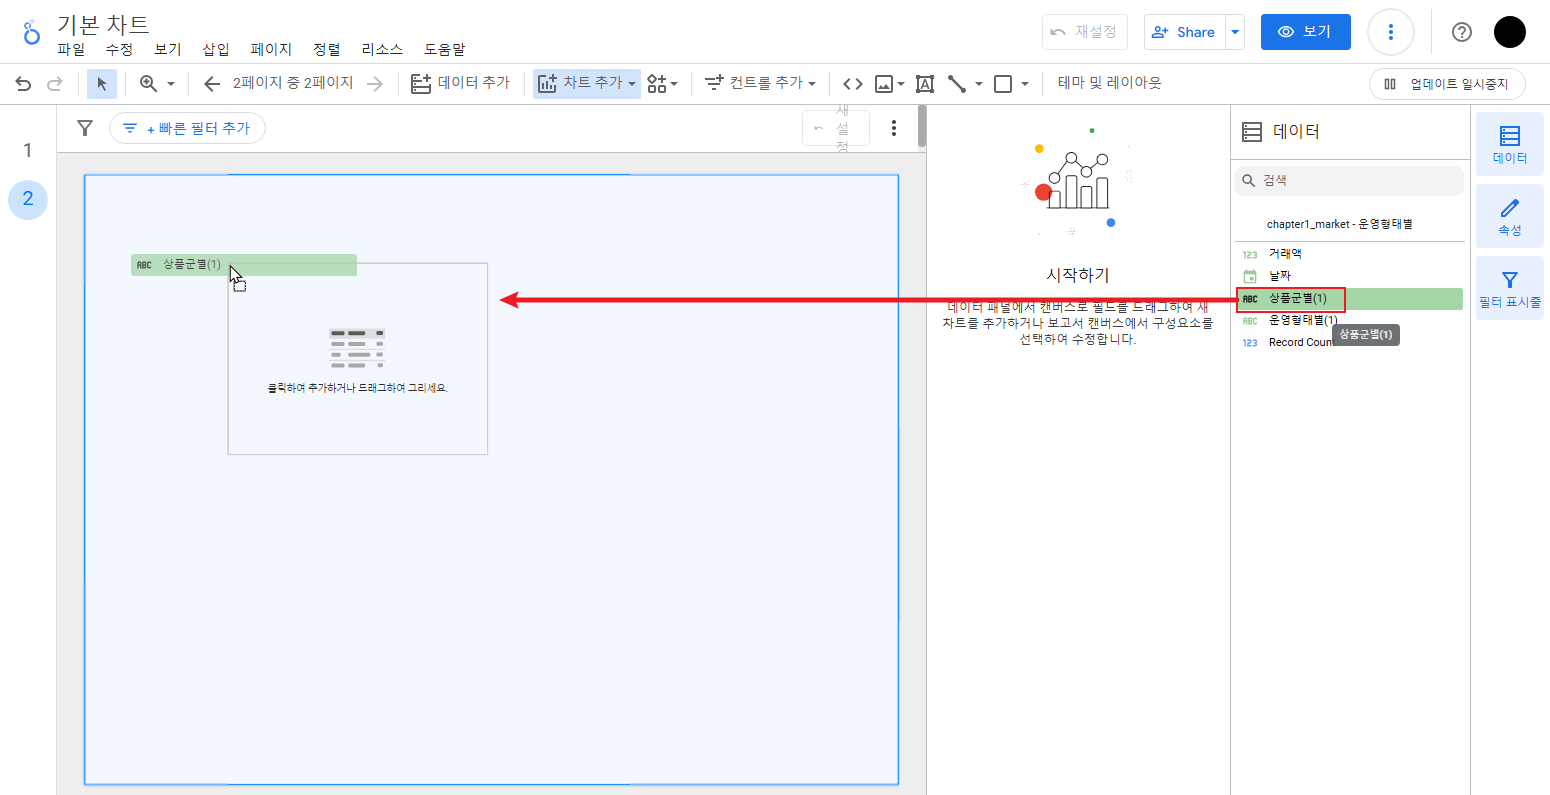
Task: Select the 운영형태별(1) field
Action: 1350,320
